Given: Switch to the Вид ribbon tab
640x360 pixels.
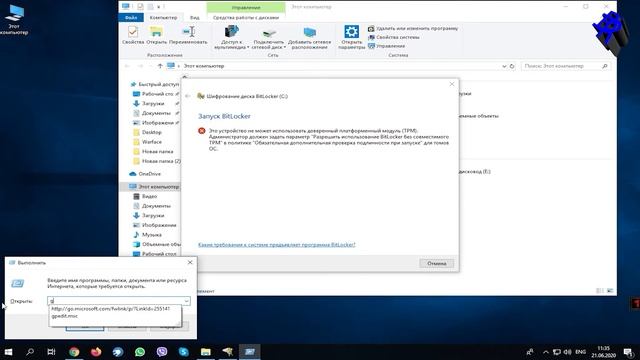Looking at the screenshot, I should tap(195, 18).
